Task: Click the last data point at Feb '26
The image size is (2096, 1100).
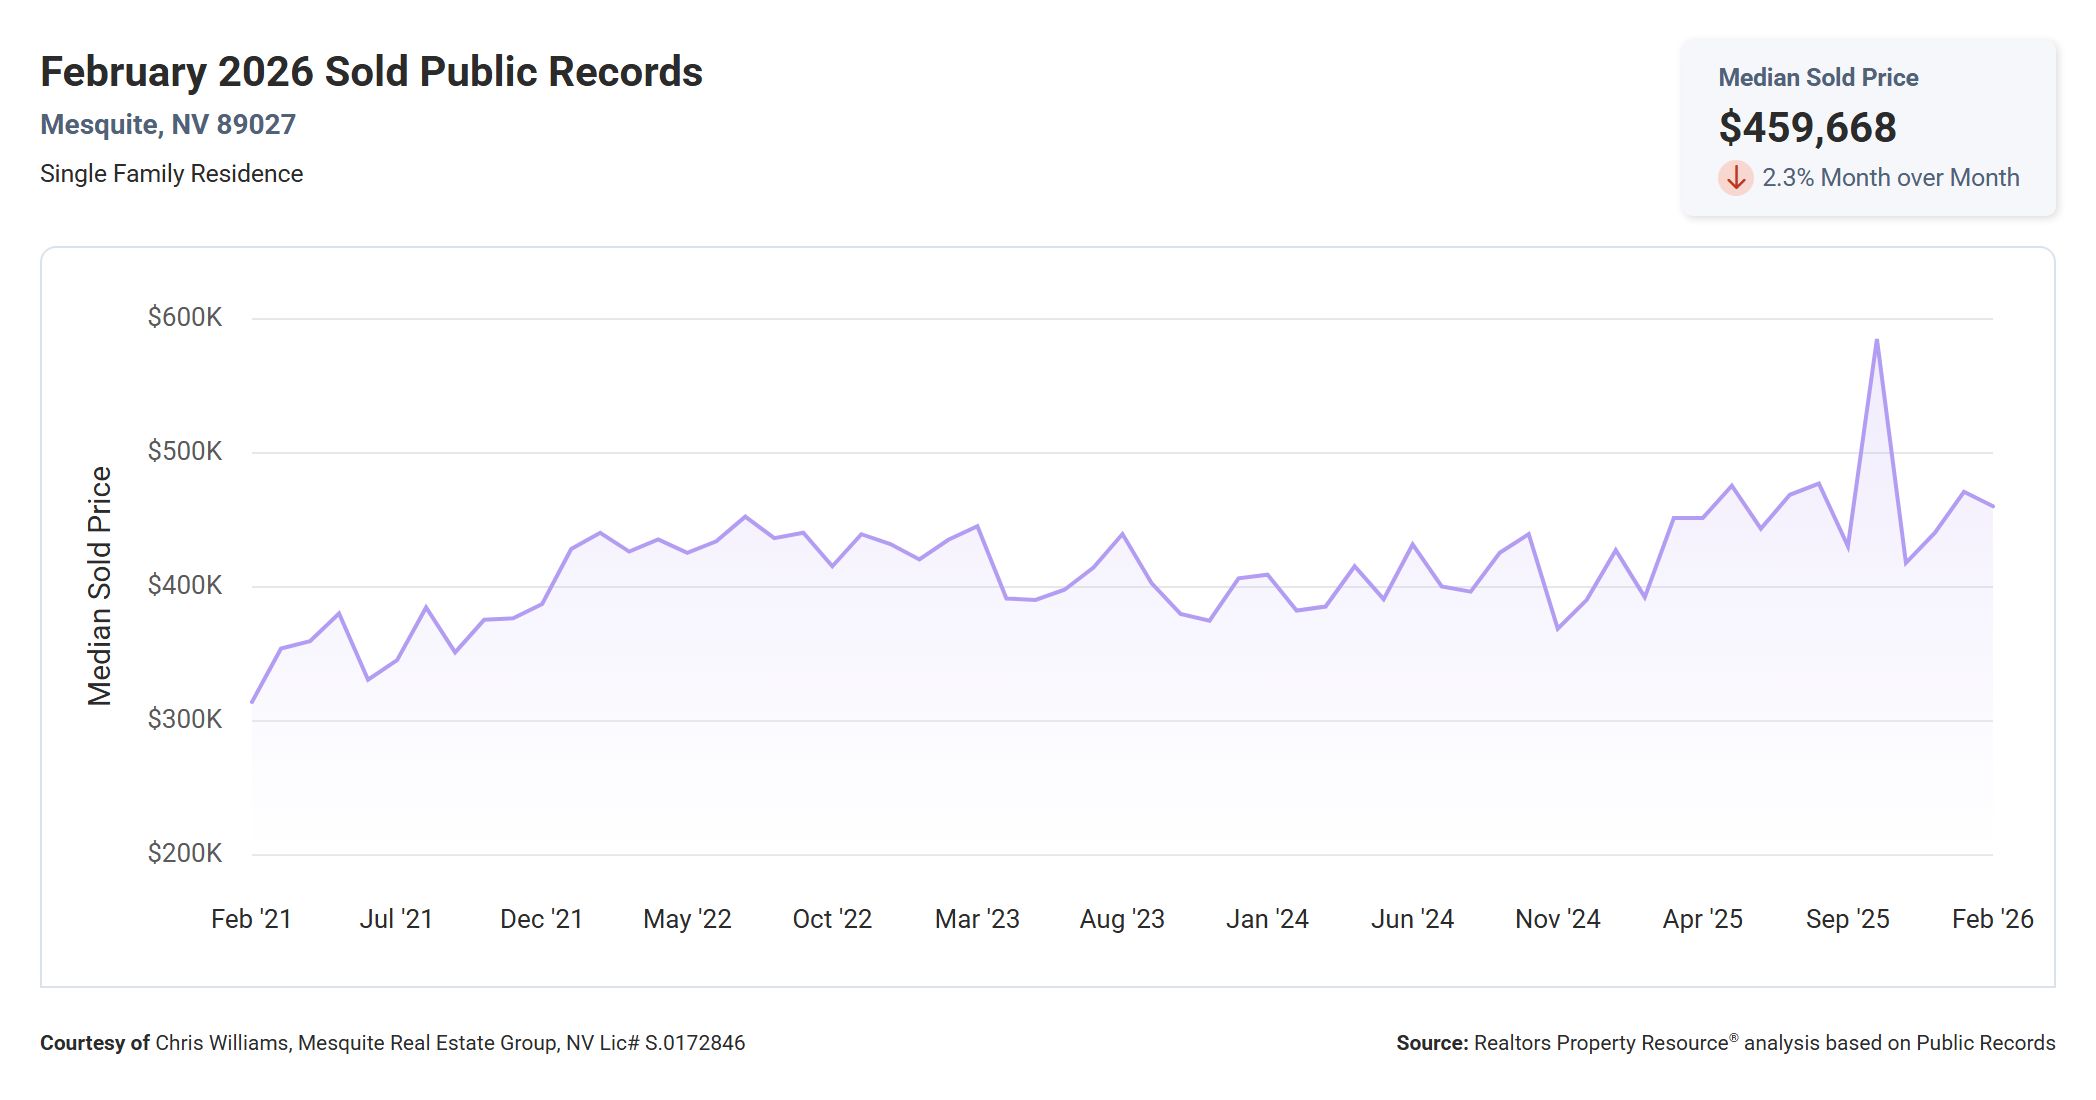Action: click(1992, 506)
